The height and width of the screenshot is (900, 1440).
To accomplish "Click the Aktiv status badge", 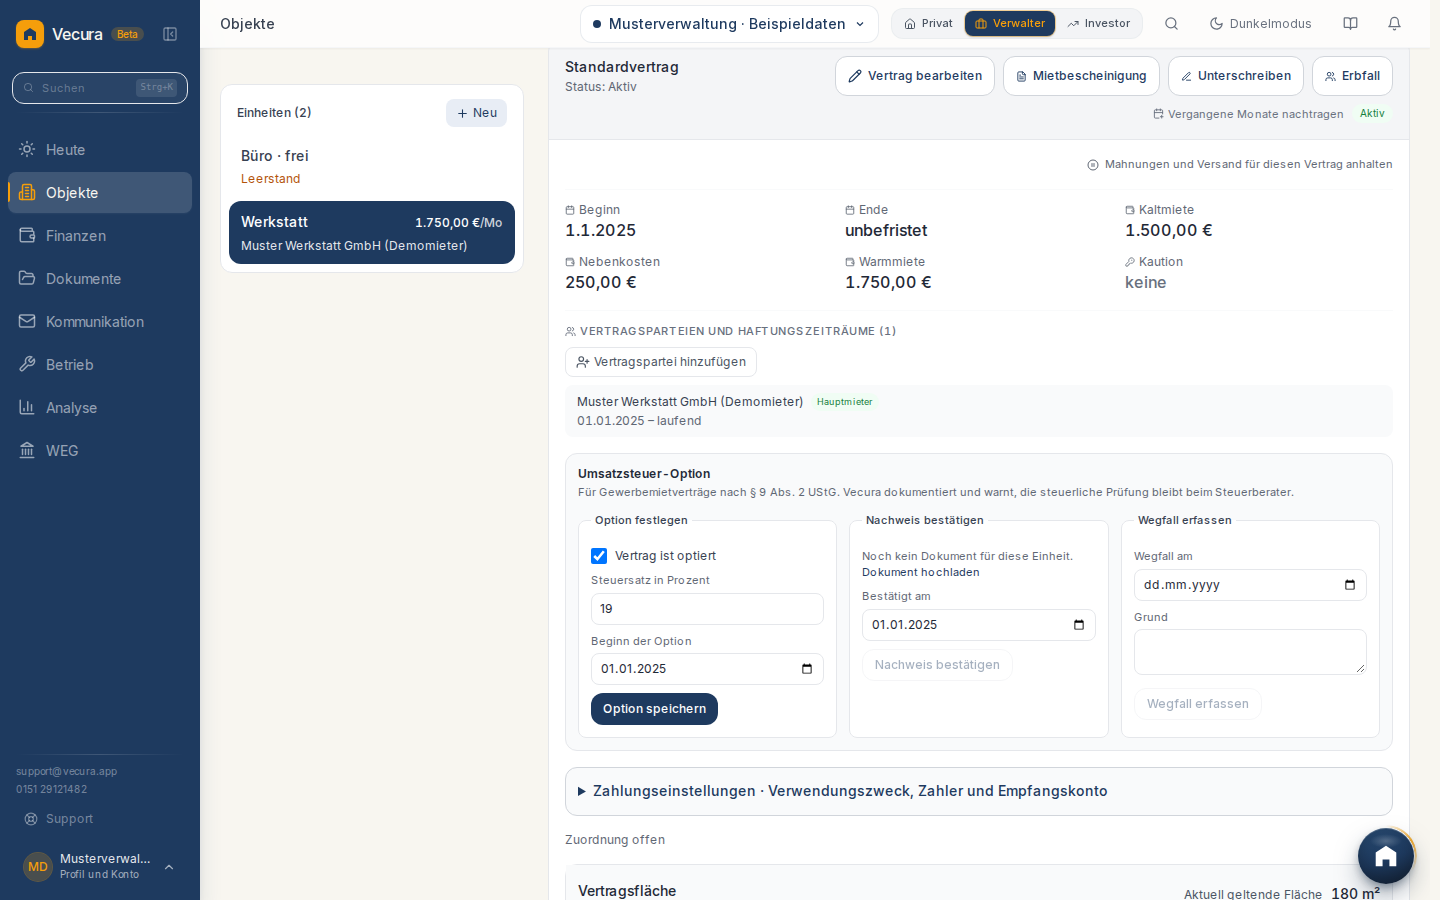I will [x=1372, y=114].
